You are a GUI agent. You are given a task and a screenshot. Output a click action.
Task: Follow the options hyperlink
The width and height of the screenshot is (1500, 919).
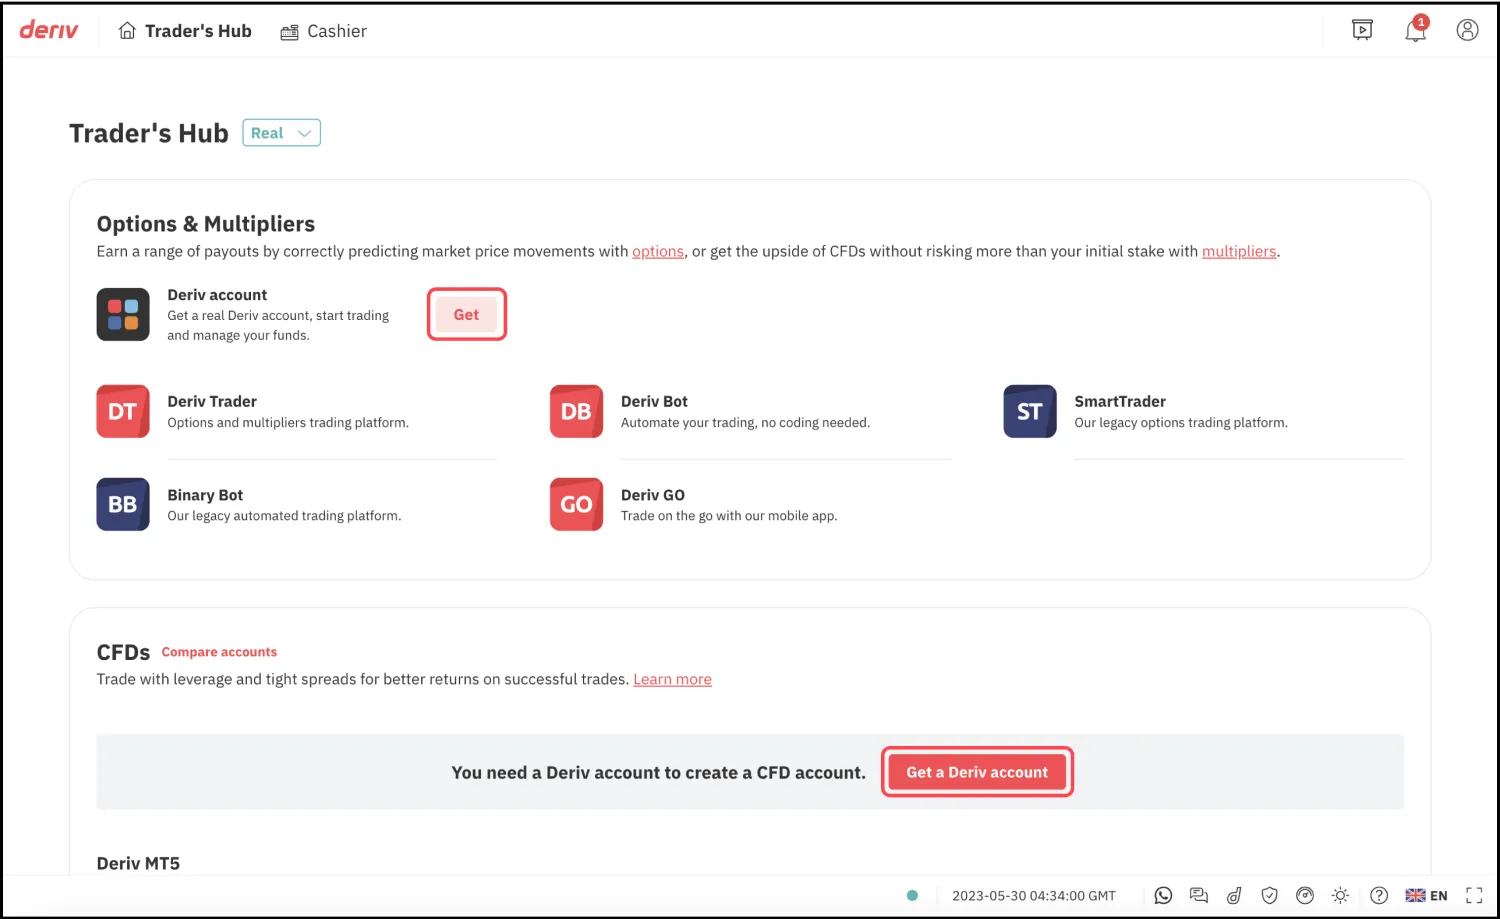click(x=658, y=251)
